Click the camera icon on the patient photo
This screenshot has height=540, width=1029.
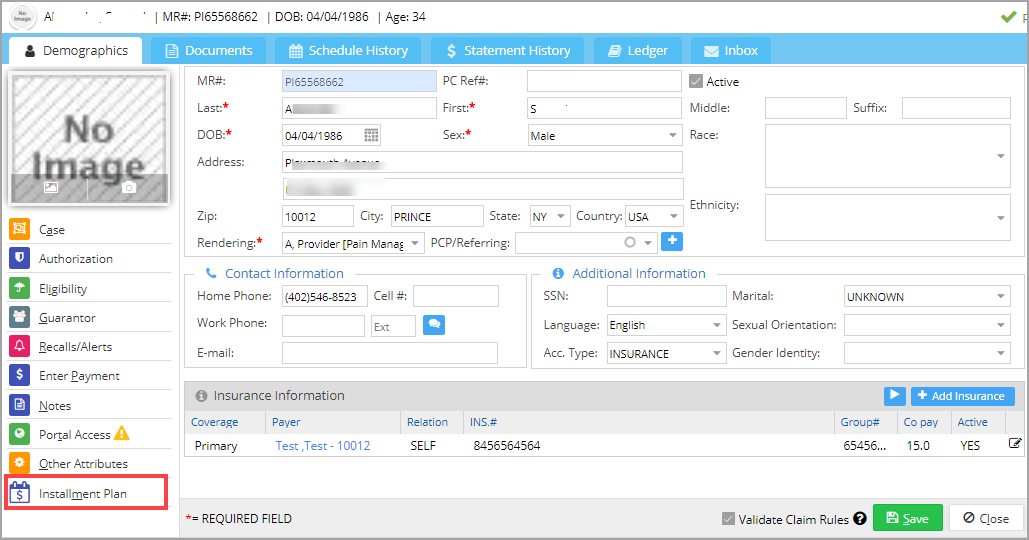point(129,188)
